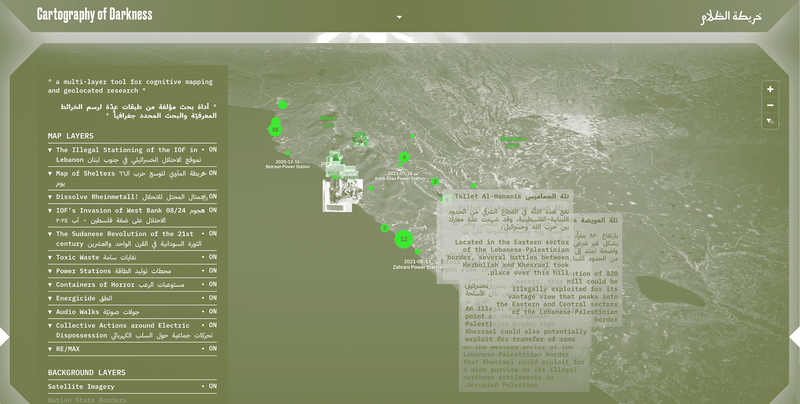Viewport: 800px width, 404px height.
Task: Open the white photo thumbnail on the coast
Action: tap(342, 195)
